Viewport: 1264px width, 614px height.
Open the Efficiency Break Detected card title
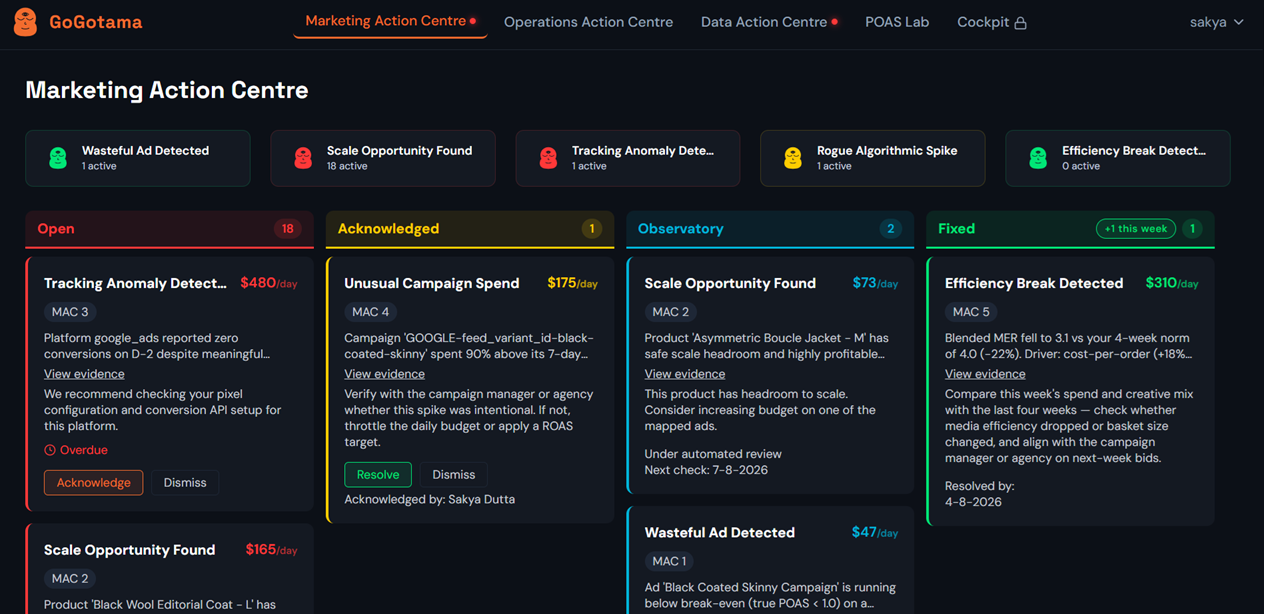click(x=1034, y=283)
